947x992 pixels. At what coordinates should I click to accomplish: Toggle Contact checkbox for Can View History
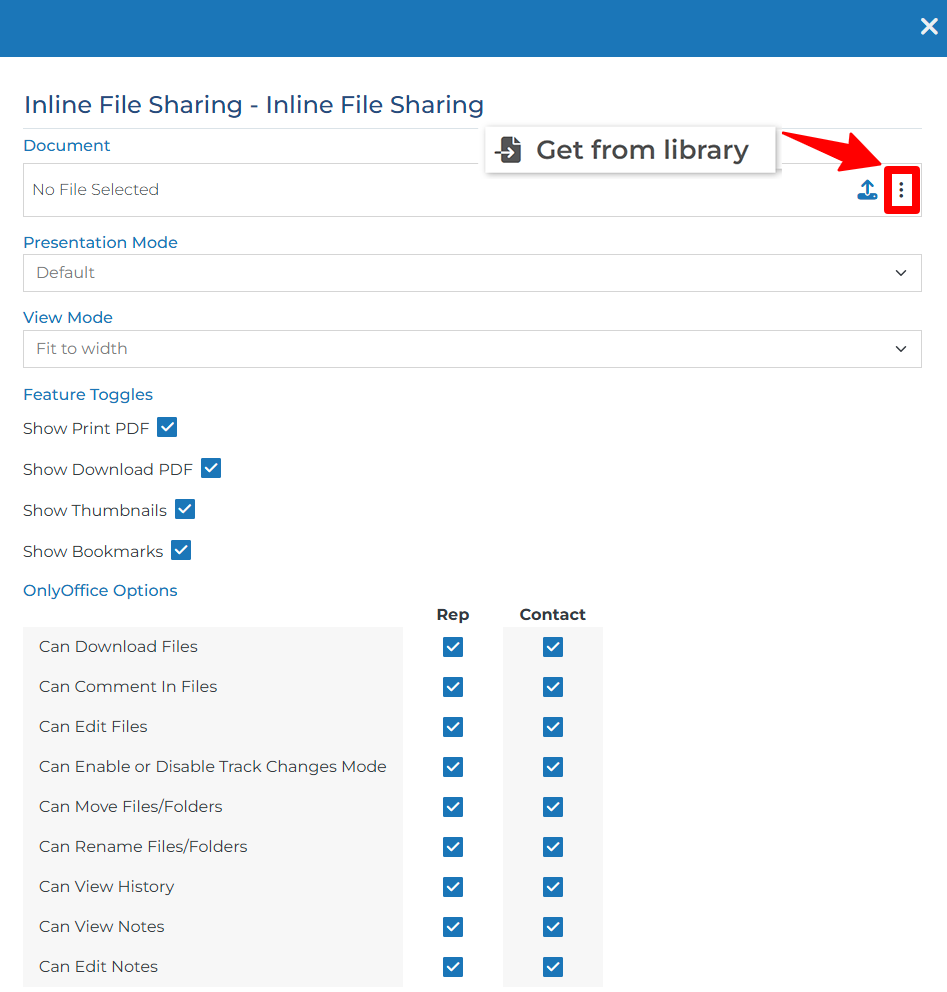(x=553, y=887)
